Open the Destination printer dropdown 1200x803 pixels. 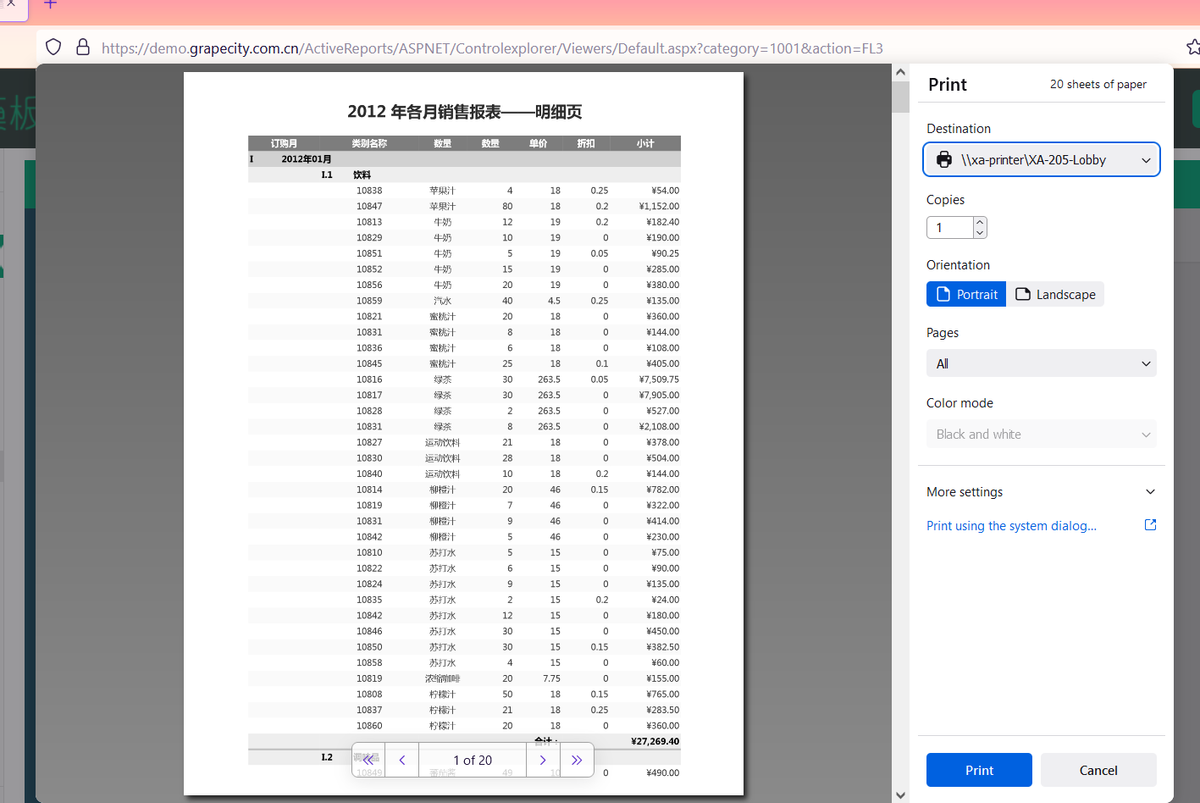pos(1041,159)
